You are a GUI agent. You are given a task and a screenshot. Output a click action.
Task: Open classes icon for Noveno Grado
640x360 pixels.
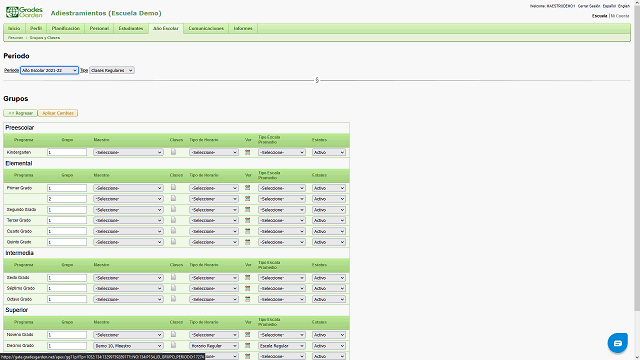pos(173,334)
